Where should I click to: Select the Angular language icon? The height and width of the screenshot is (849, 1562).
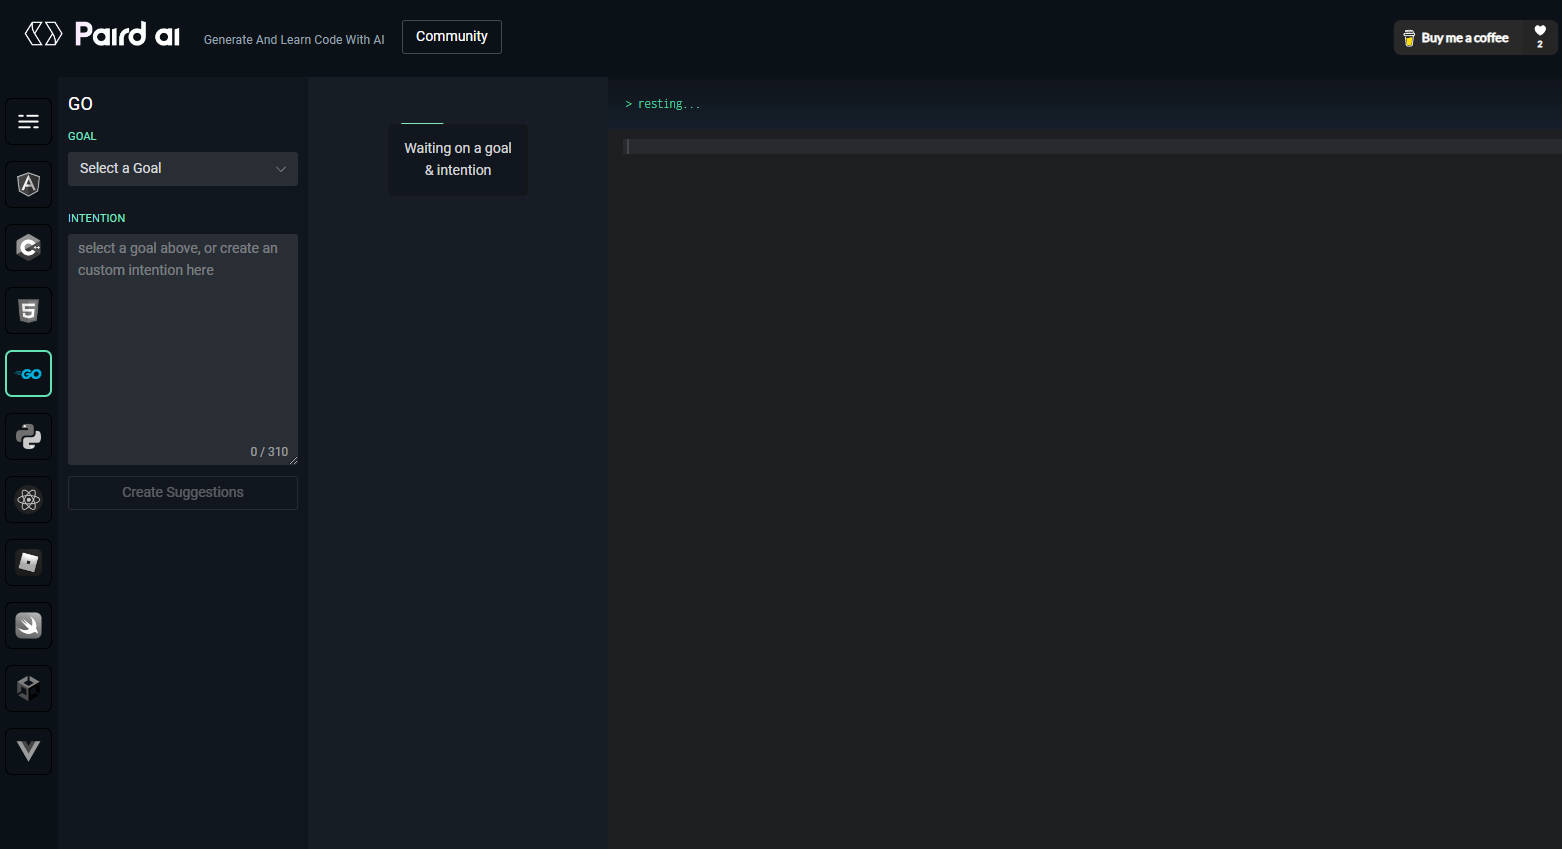28,185
